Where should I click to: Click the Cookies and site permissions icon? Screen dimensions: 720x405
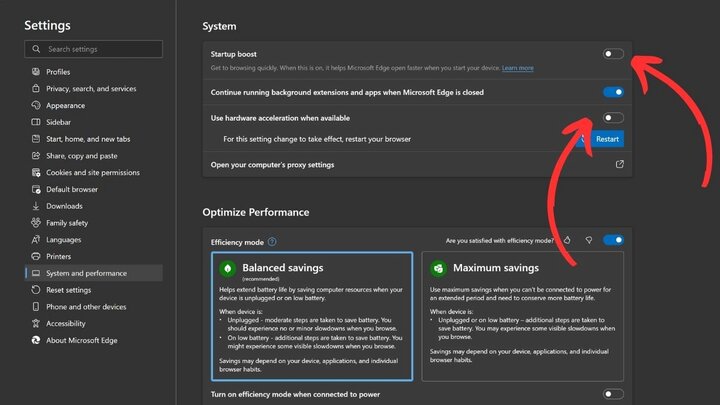[36, 172]
